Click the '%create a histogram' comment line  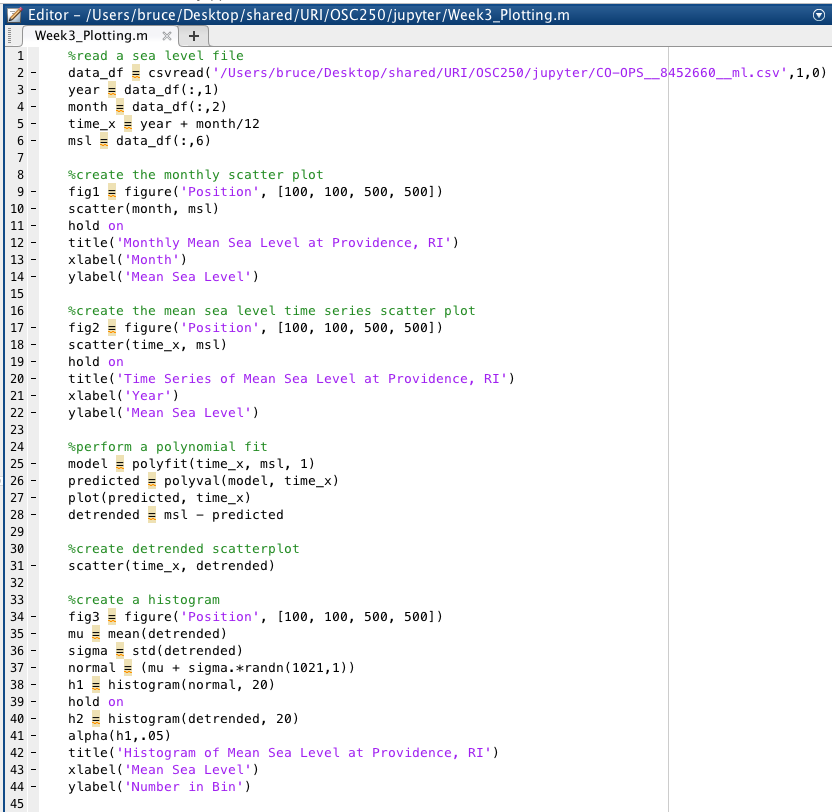[129, 600]
